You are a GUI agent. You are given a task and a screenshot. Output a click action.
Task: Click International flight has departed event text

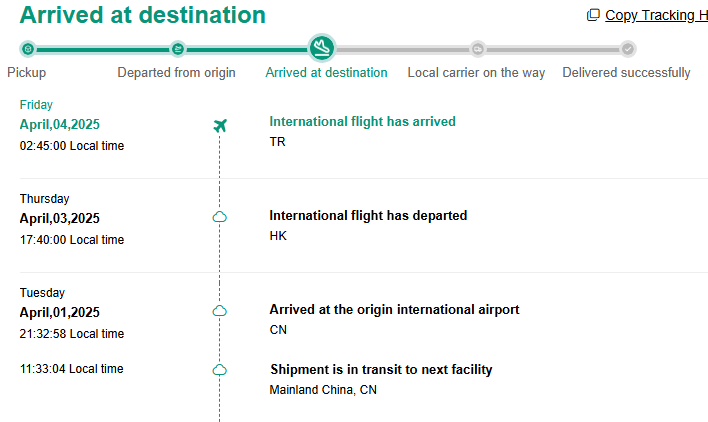(x=368, y=215)
